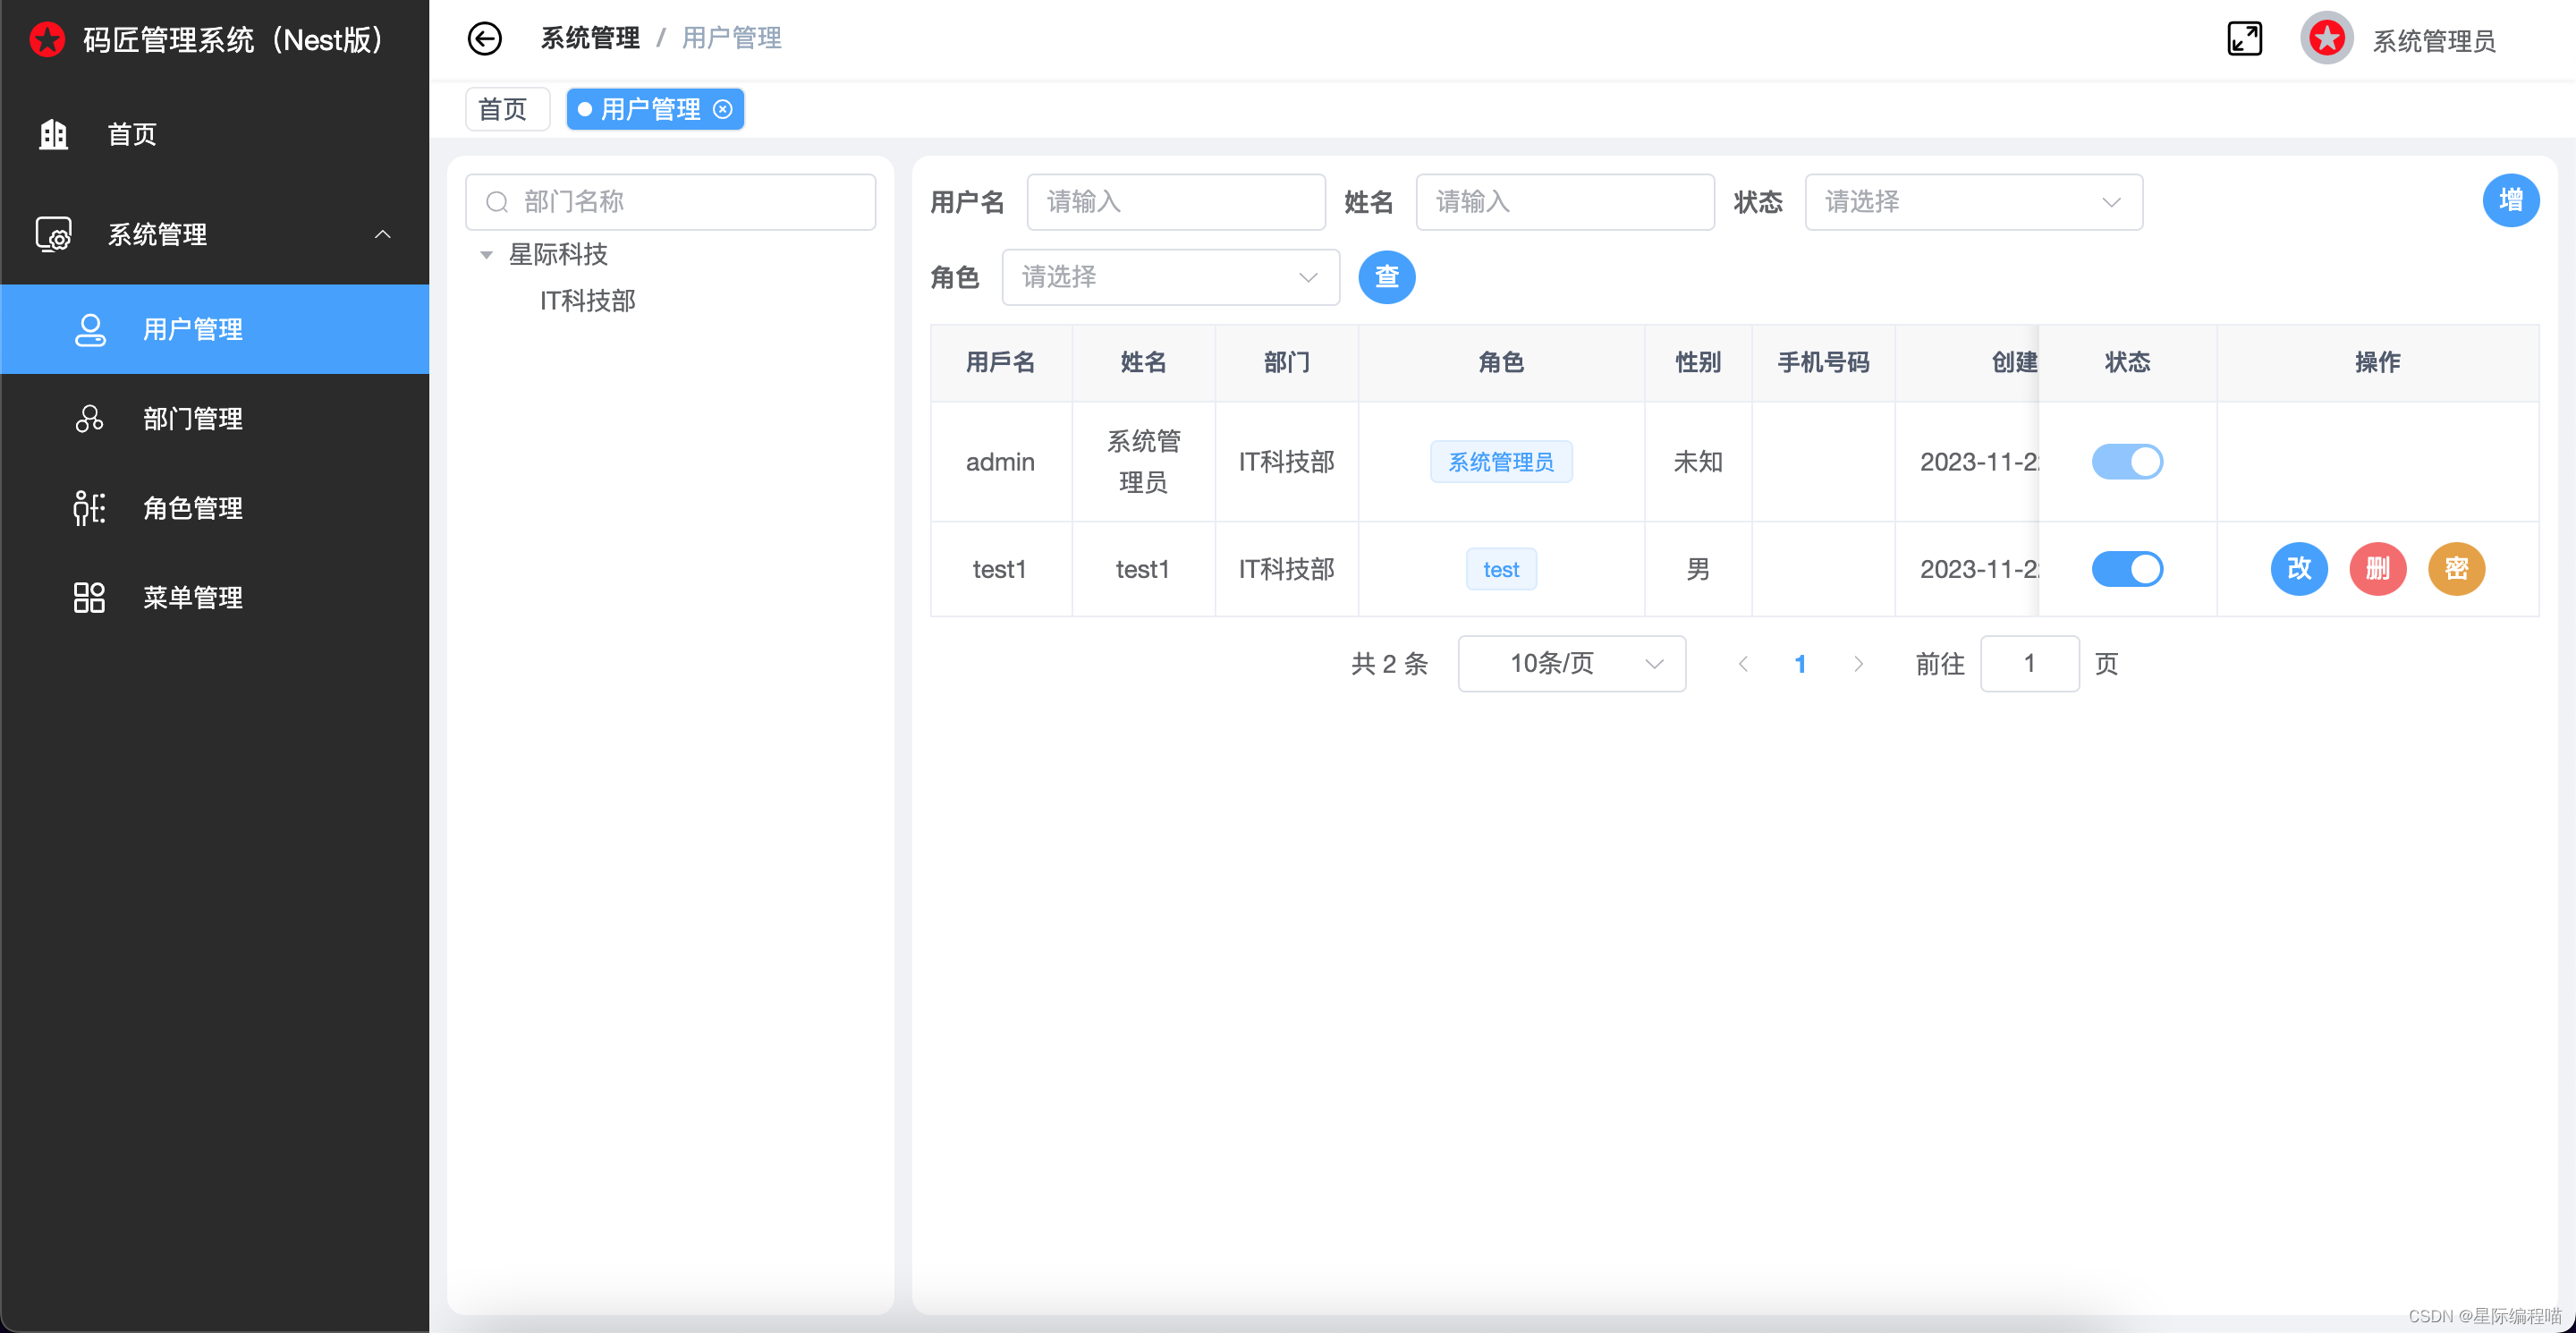Image resolution: width=2576 pixels, height=1333 pixels.
Task: Toggle the 系统管理 menu section open state
Action: [x=383, y=234]
